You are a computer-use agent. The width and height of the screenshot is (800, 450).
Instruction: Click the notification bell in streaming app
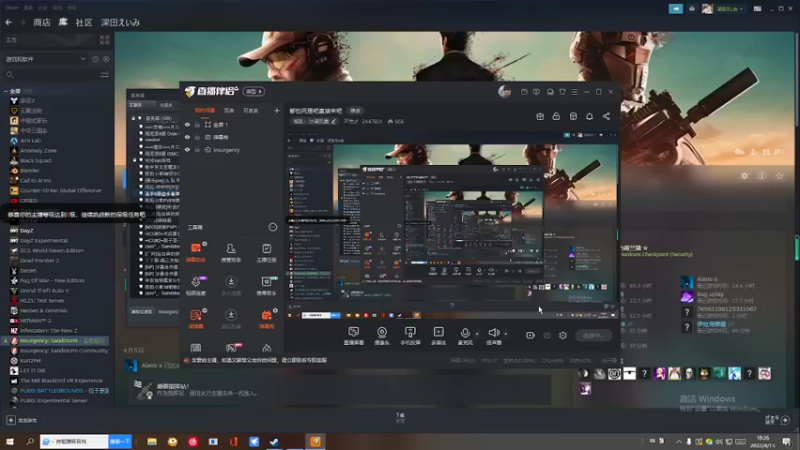(x=589, y=116)
